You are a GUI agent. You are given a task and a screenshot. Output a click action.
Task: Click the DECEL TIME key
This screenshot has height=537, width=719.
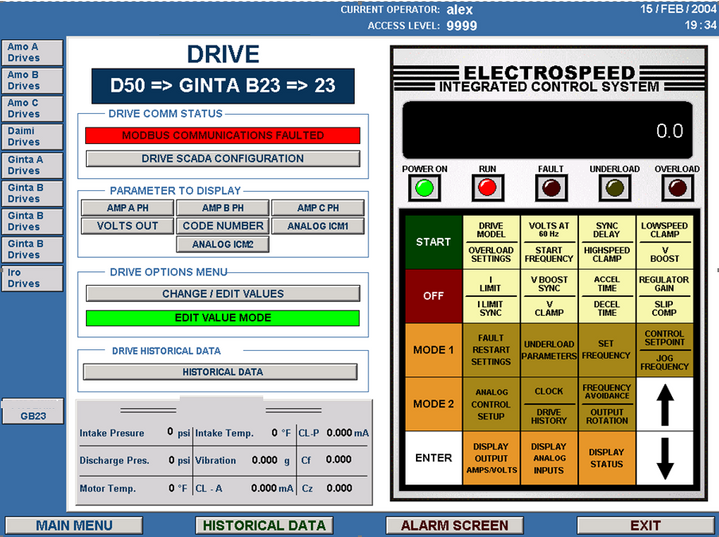(x=607, y=309)
